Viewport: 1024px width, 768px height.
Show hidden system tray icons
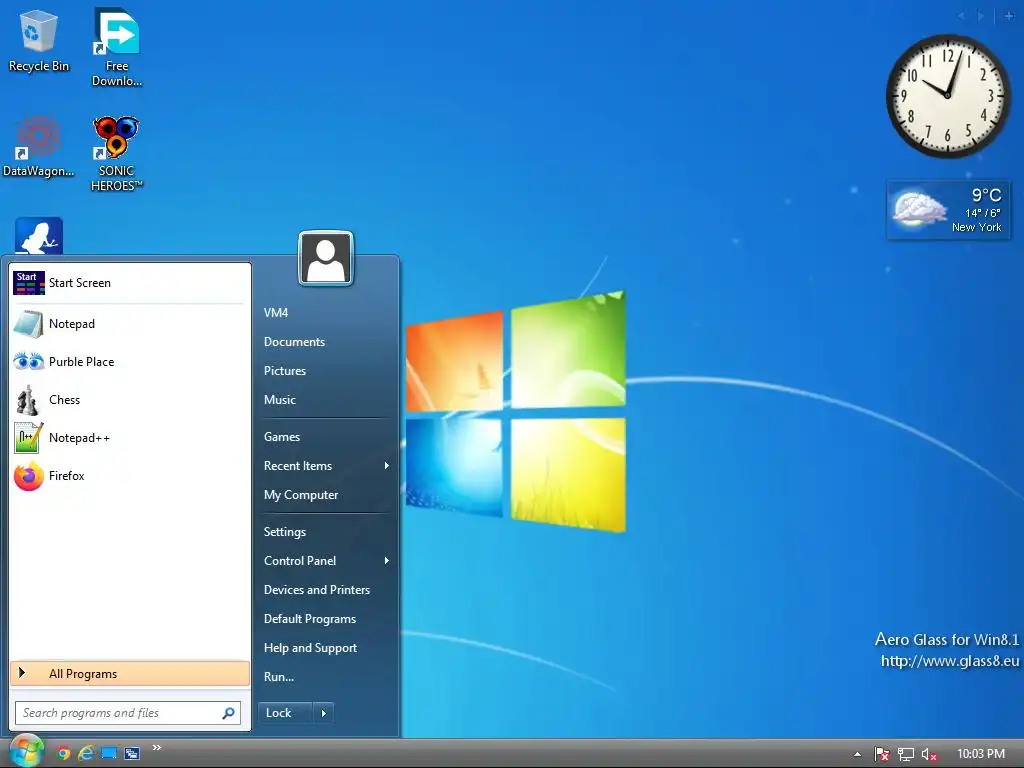coord(857,754)
